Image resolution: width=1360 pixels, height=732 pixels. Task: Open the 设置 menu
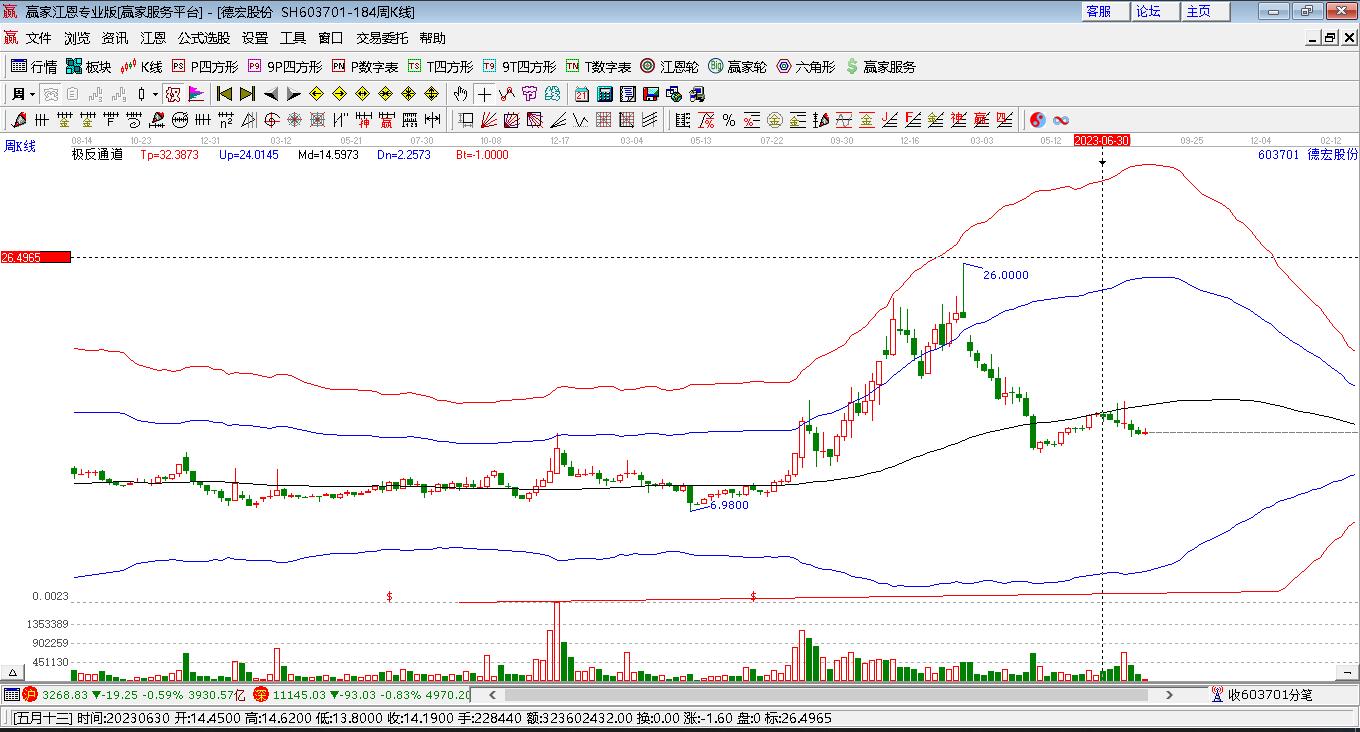point(255,38)
